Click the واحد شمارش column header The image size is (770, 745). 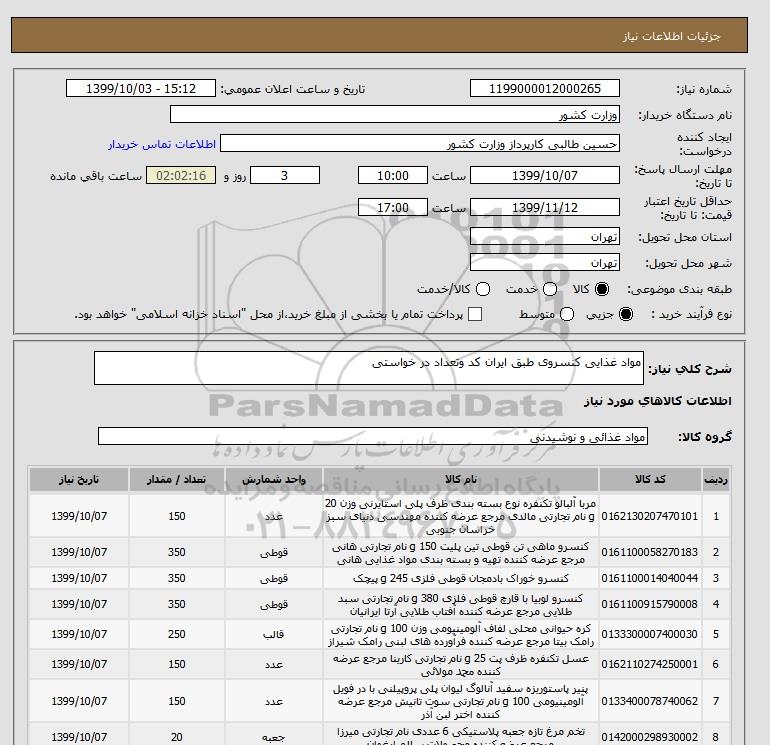click(274, 480)
